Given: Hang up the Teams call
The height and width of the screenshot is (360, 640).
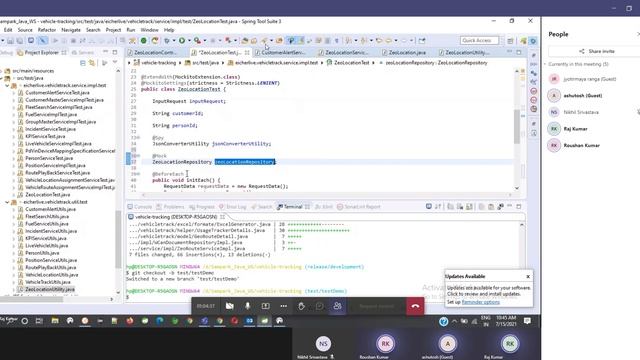Looking at the screenshot, I should click(x=415, y=306).
